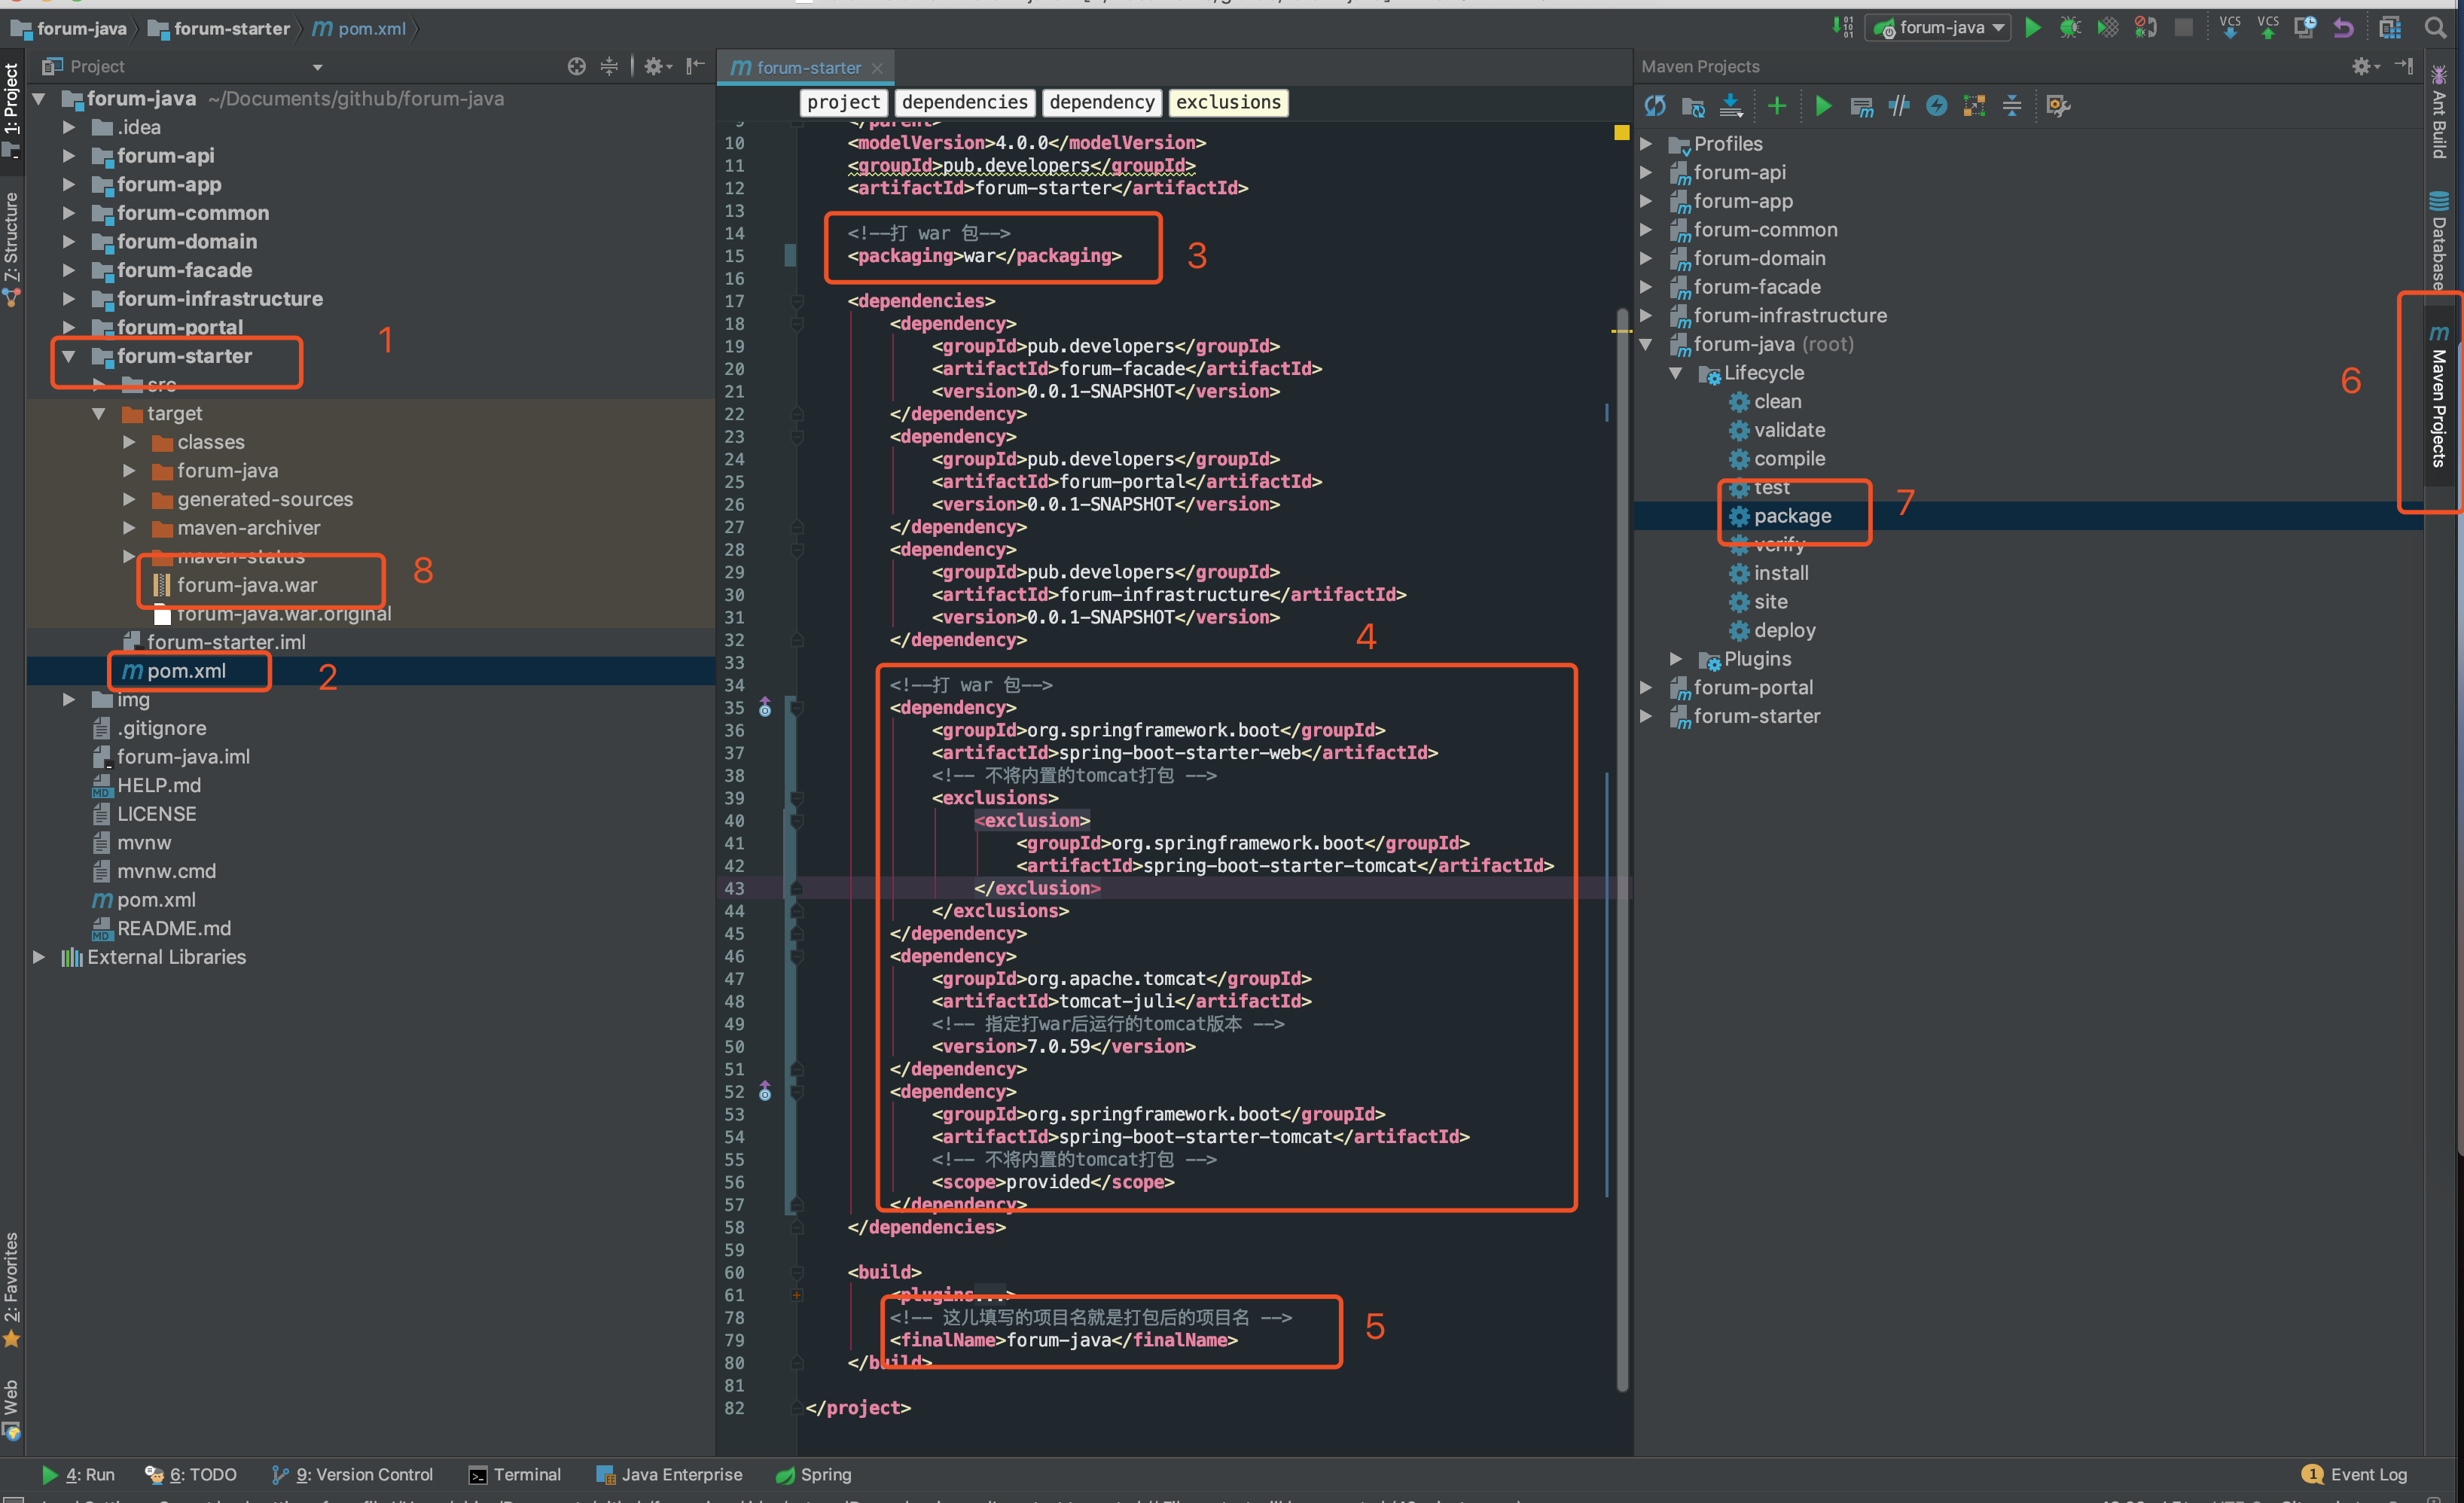The image size is (2464, 1503).
Task: Open the Event Log
Action: (2354, 1475)
